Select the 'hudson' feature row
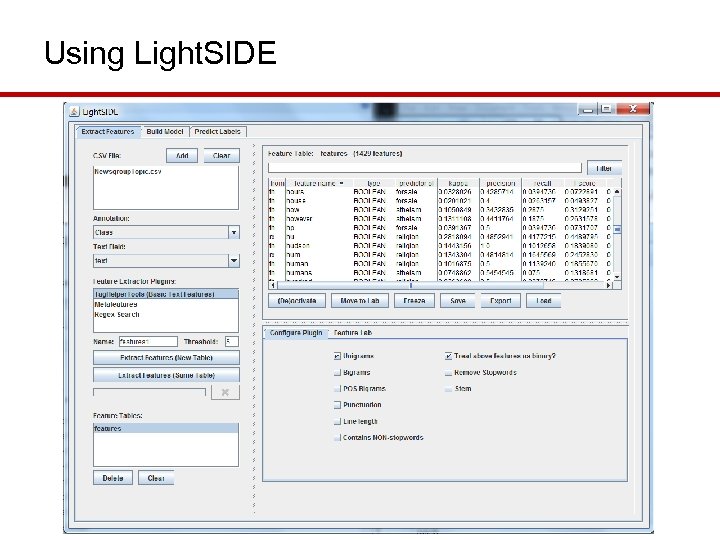 tap(441, 246)
